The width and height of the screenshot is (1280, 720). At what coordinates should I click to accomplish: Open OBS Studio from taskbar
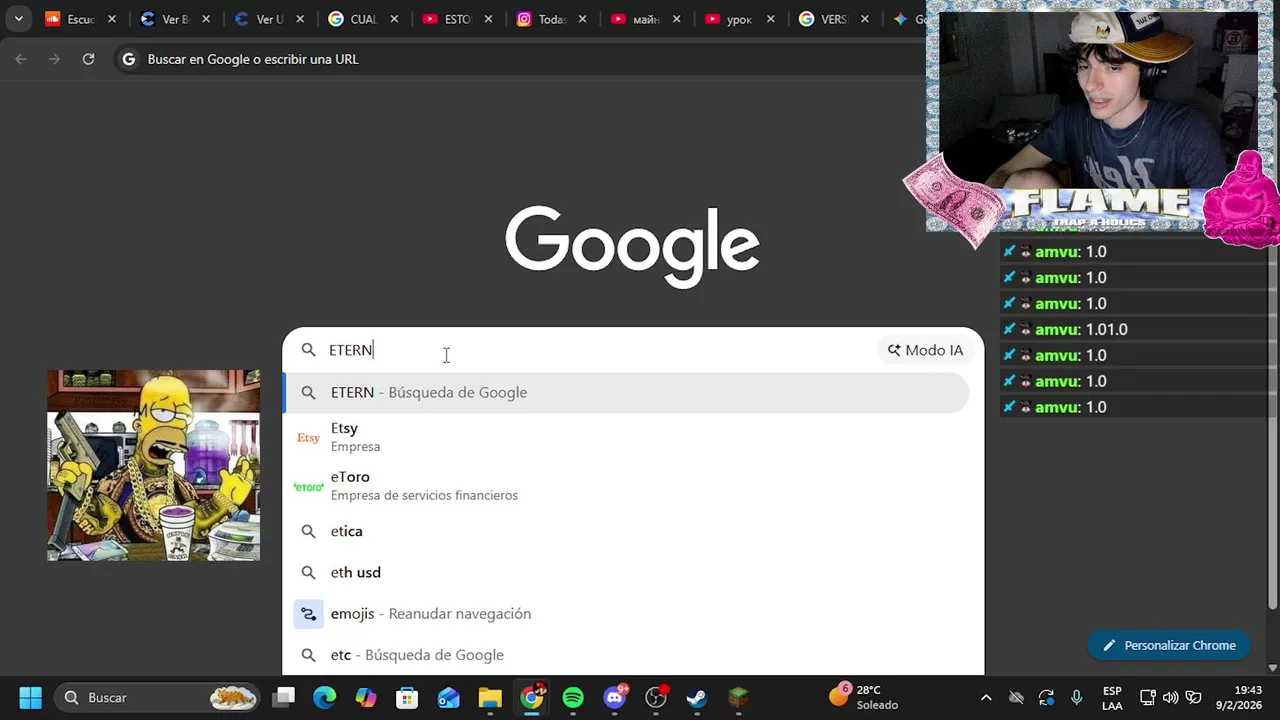click(x=656, y=697)
